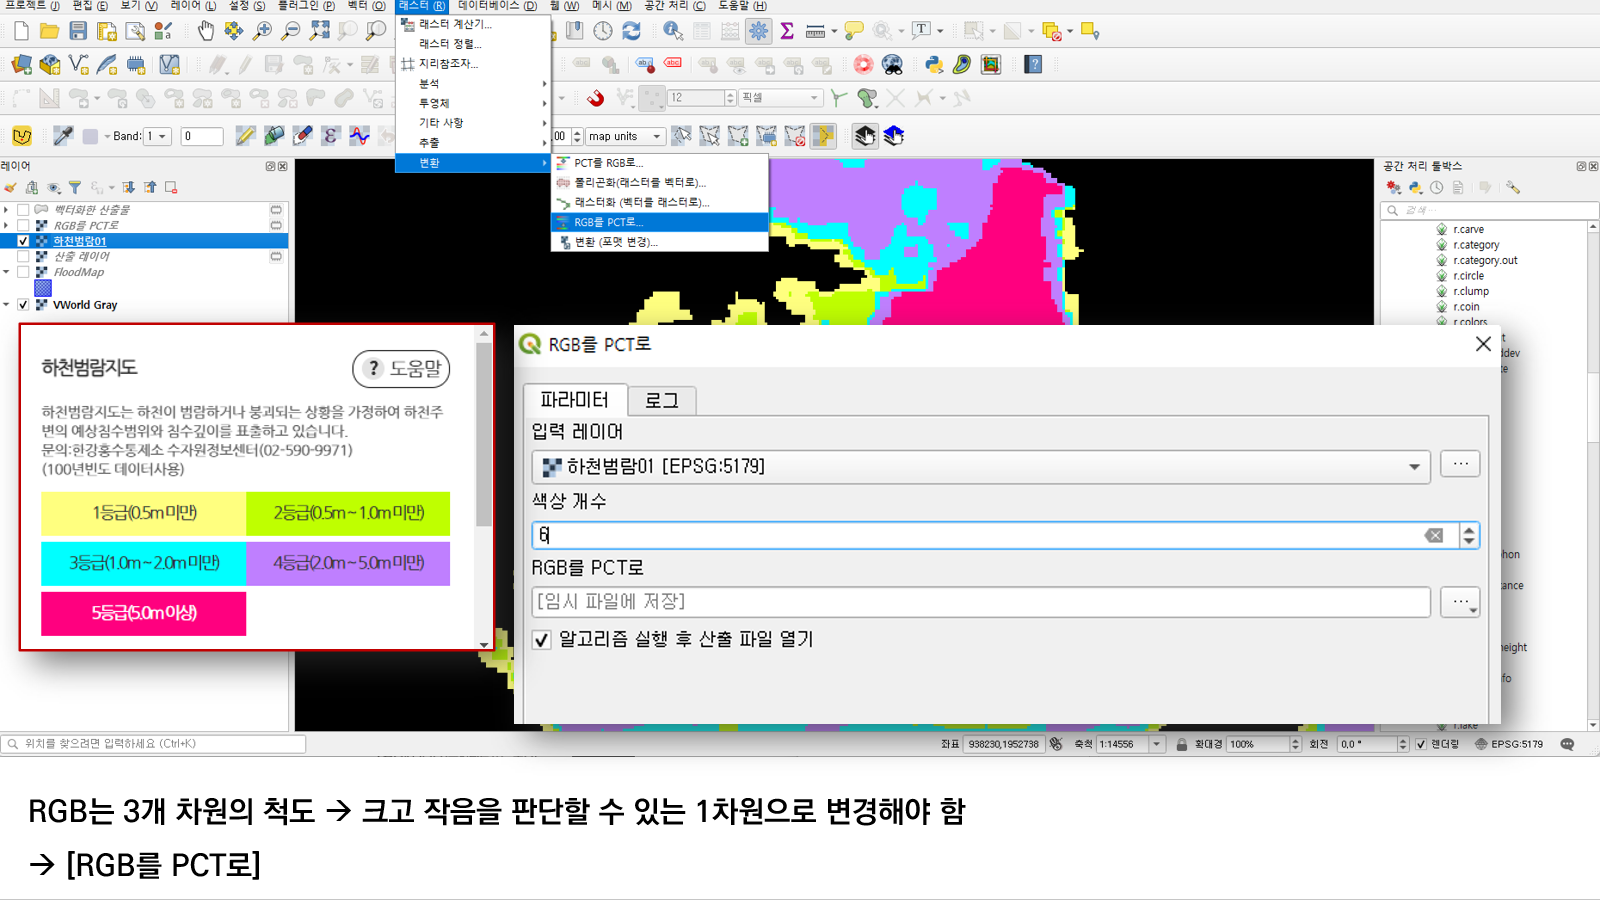The image size is (1600, 900).
Task: Open the 래스터 계산기 menu entry
Action: [x=473, y=24]
